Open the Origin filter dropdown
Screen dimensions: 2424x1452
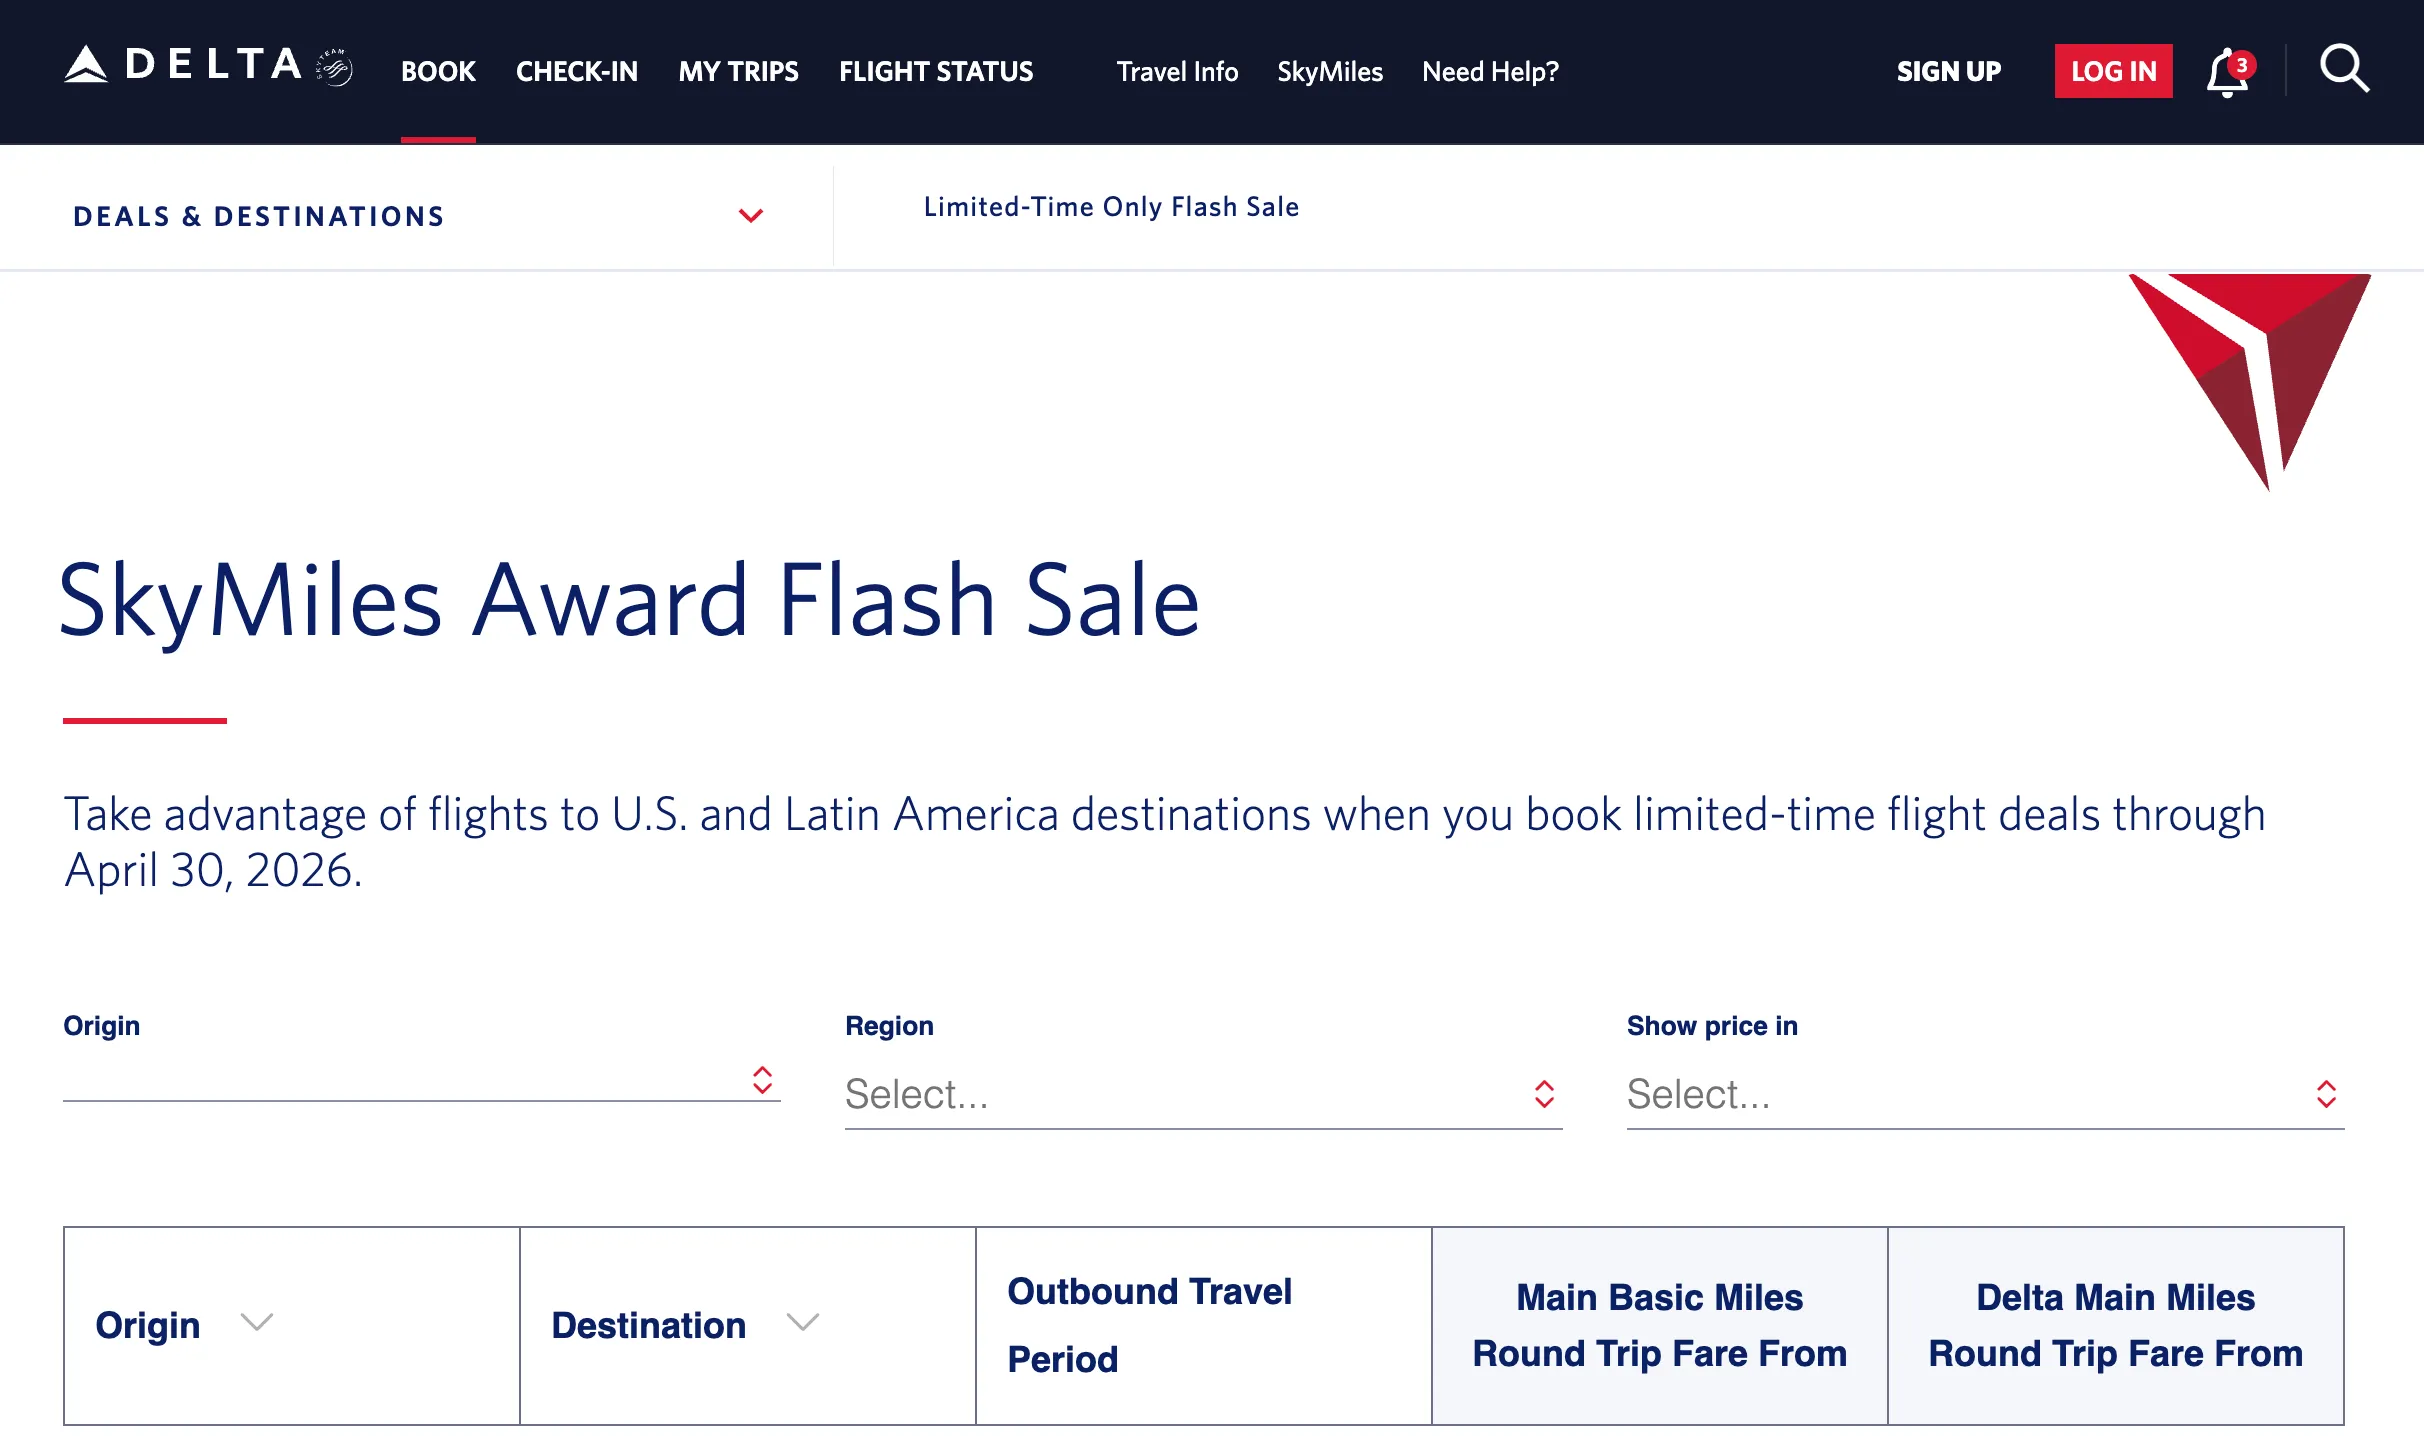tap(421, 1081)
